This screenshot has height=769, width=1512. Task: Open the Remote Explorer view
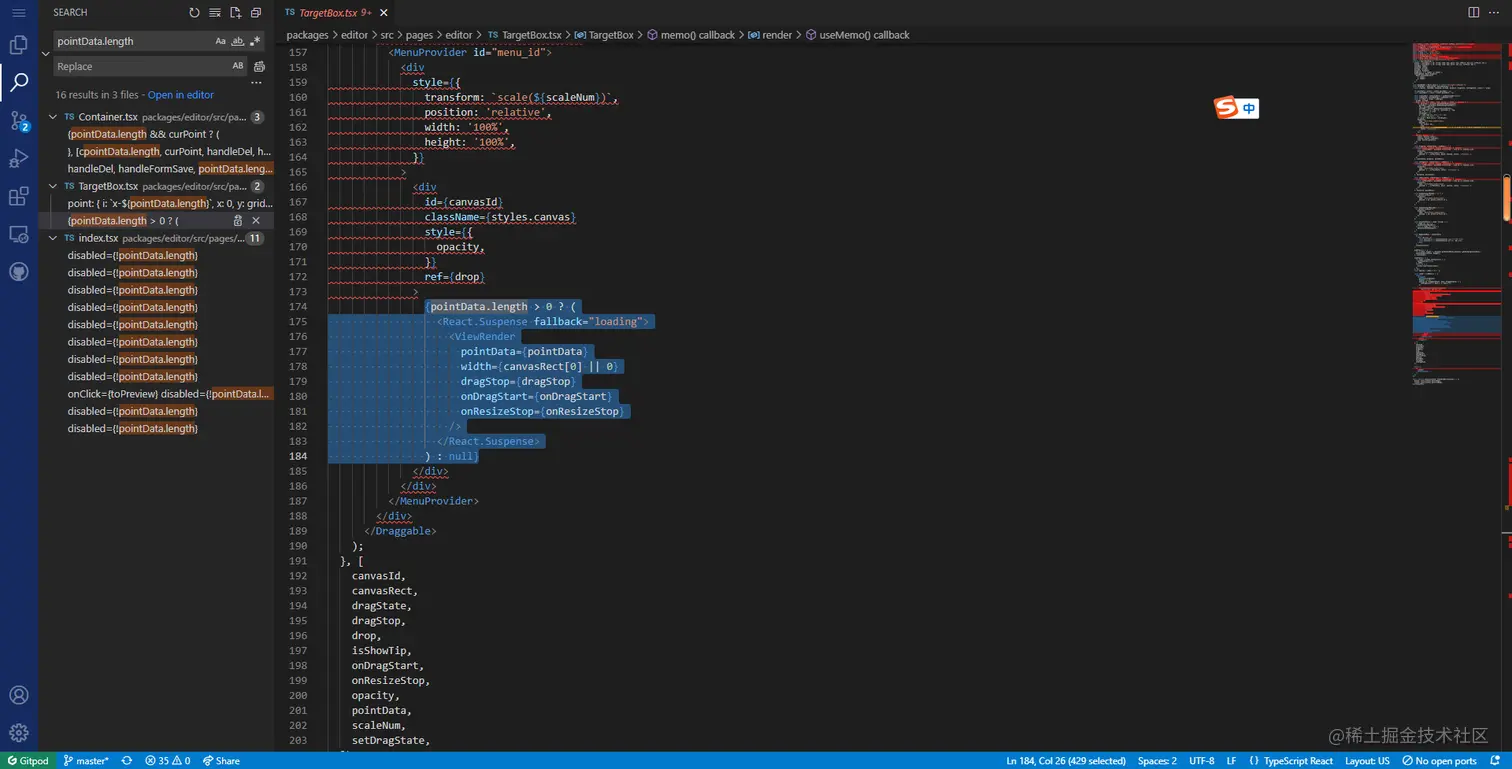[18, 235]
